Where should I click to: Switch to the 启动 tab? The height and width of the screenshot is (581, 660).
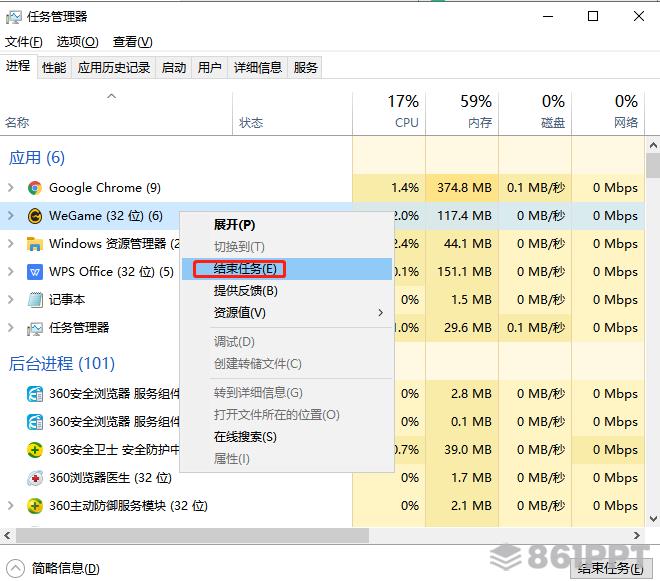174,67
